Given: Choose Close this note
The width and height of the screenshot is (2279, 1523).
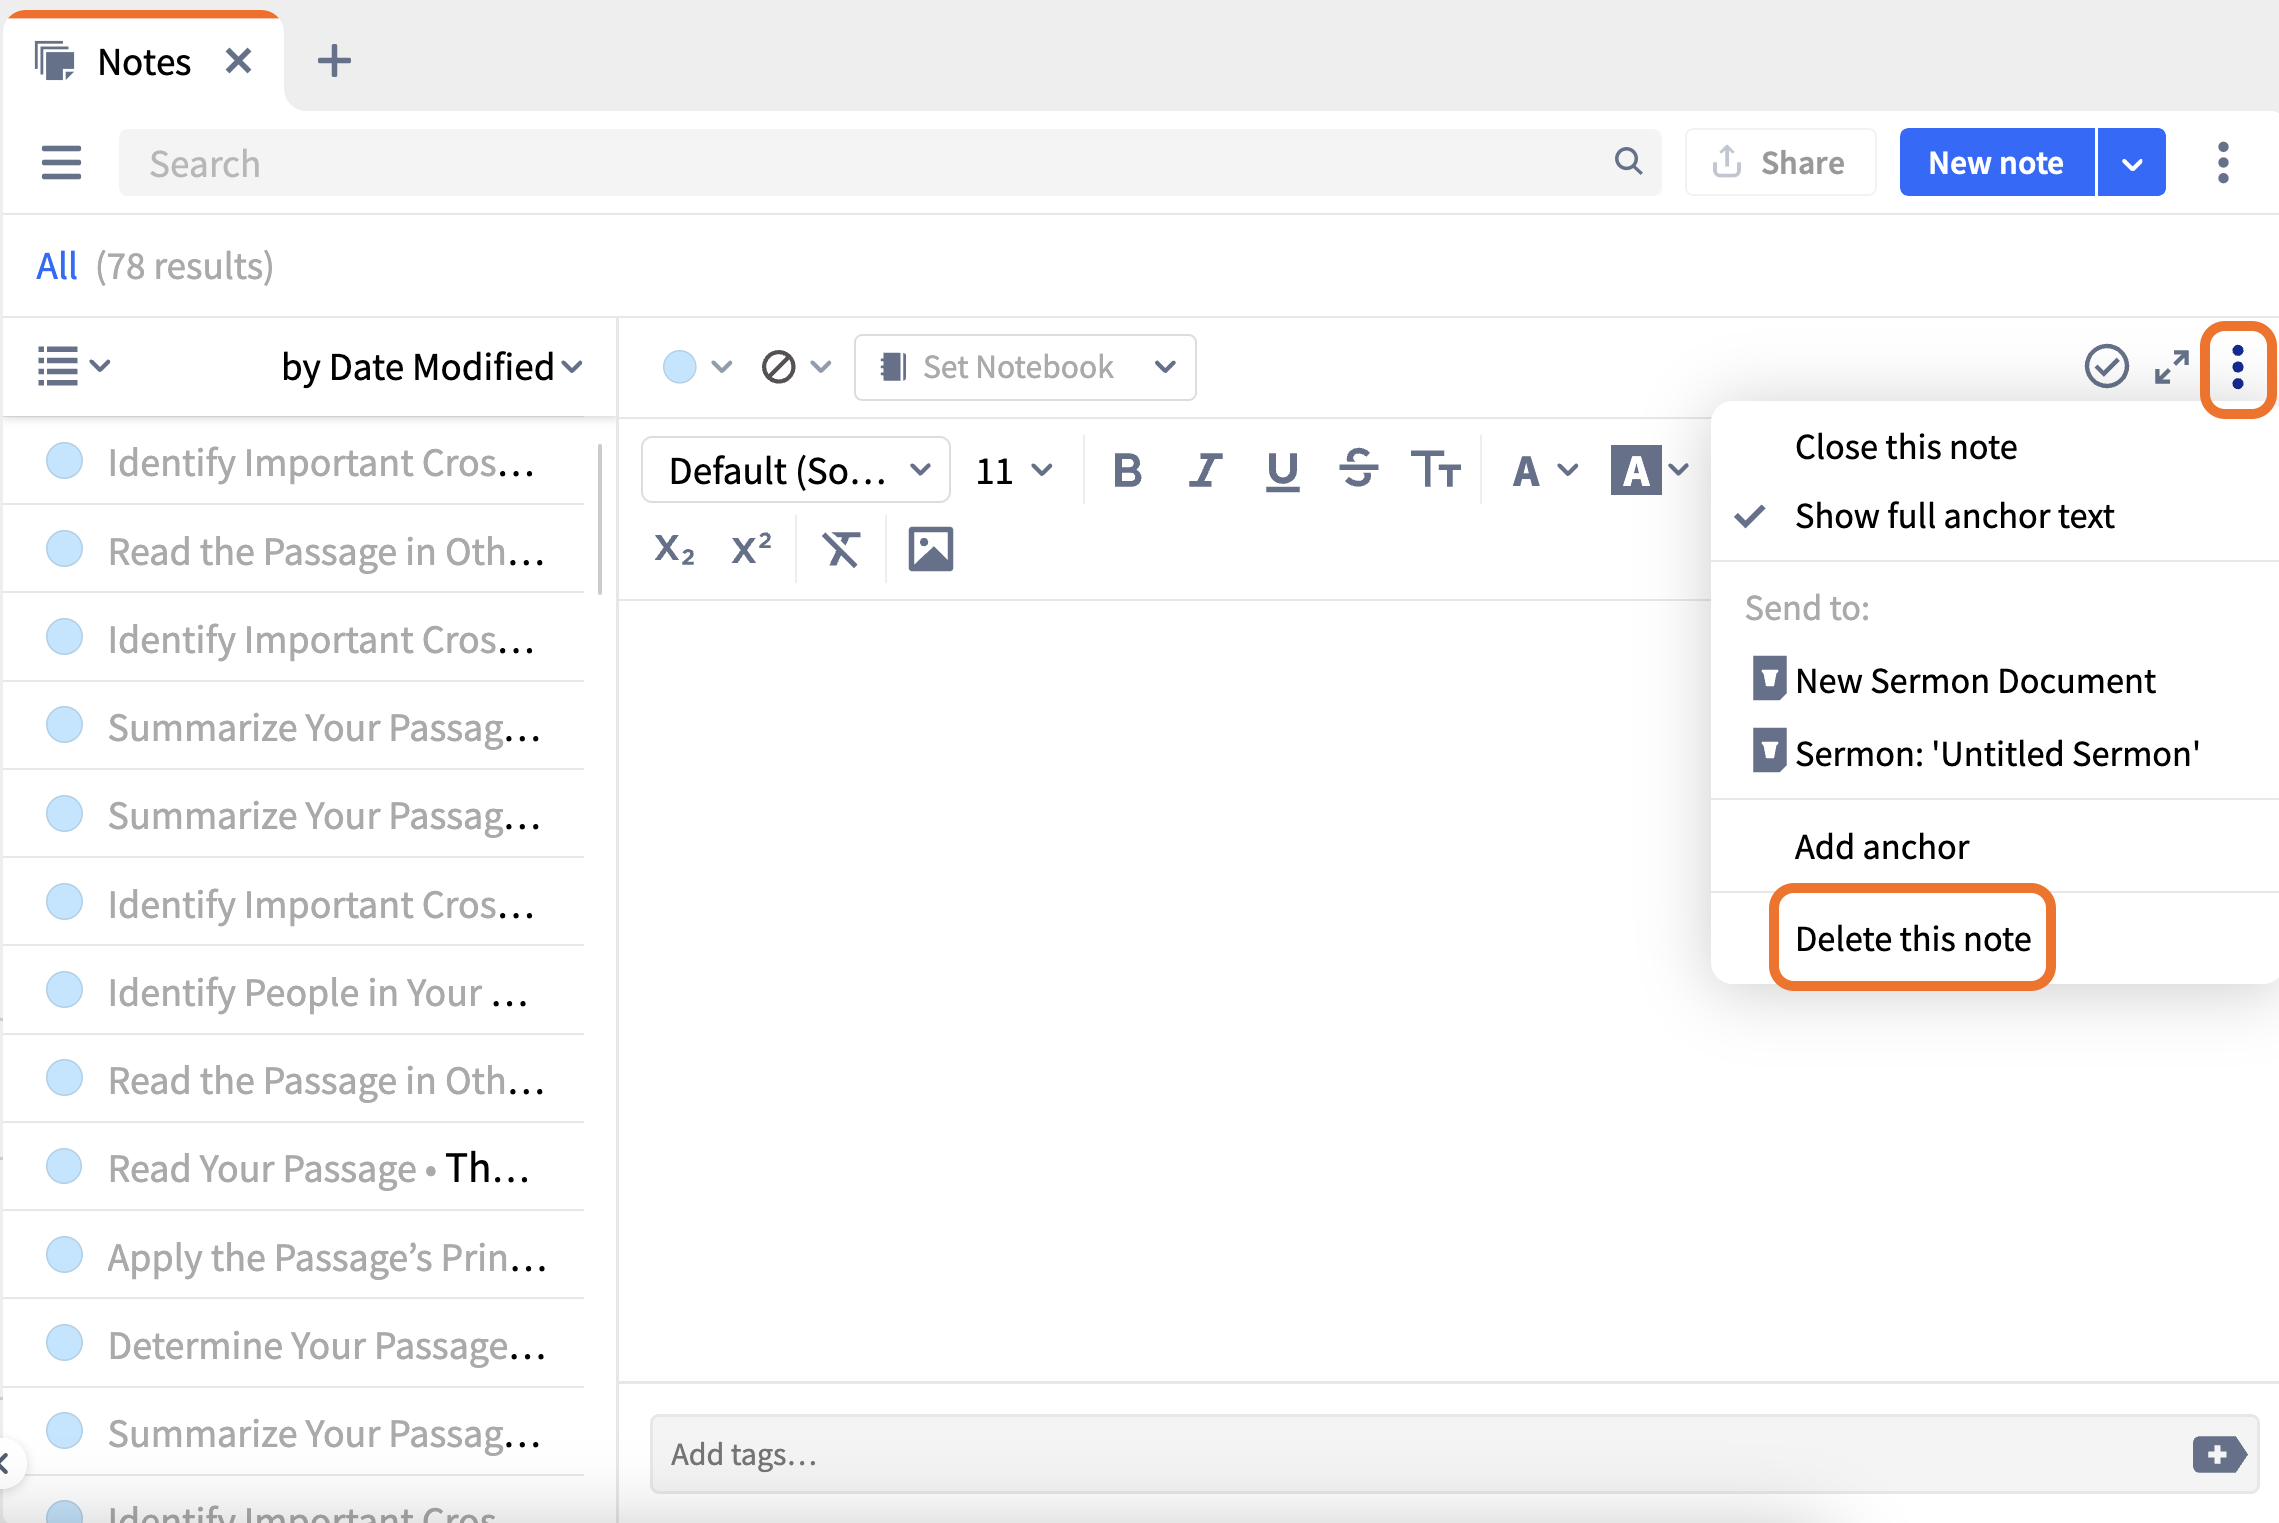Looking at the screenshot, I should (x=1905, y=447).
